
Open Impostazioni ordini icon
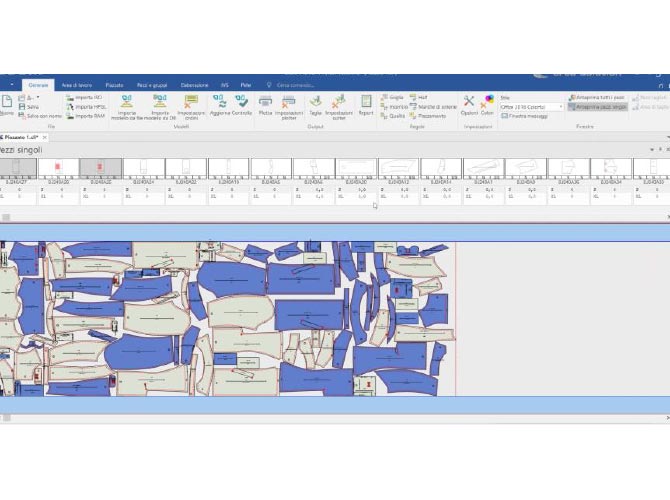[x=191, y=106]
